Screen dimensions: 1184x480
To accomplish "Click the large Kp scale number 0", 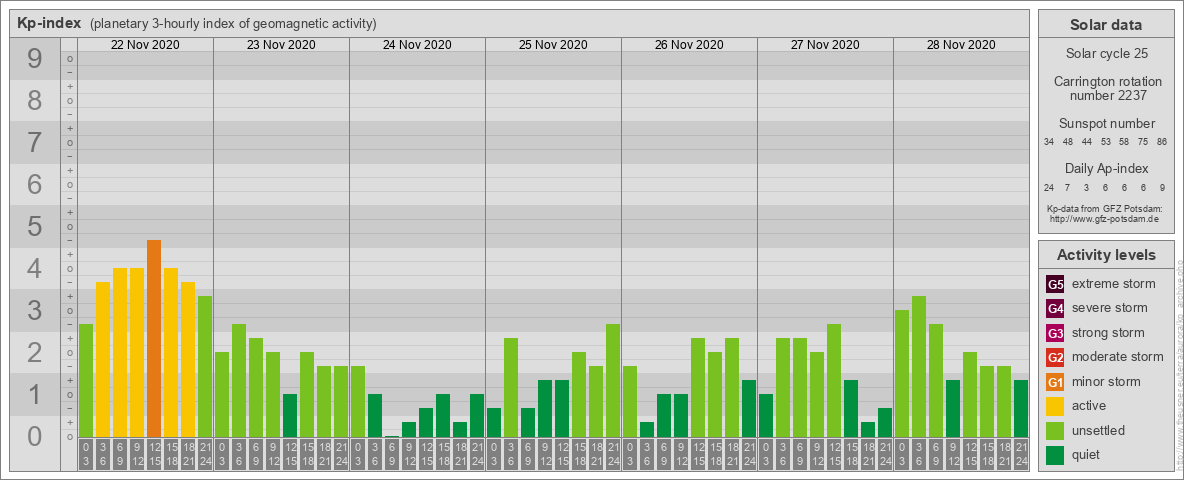I will (x=35, y=436).
